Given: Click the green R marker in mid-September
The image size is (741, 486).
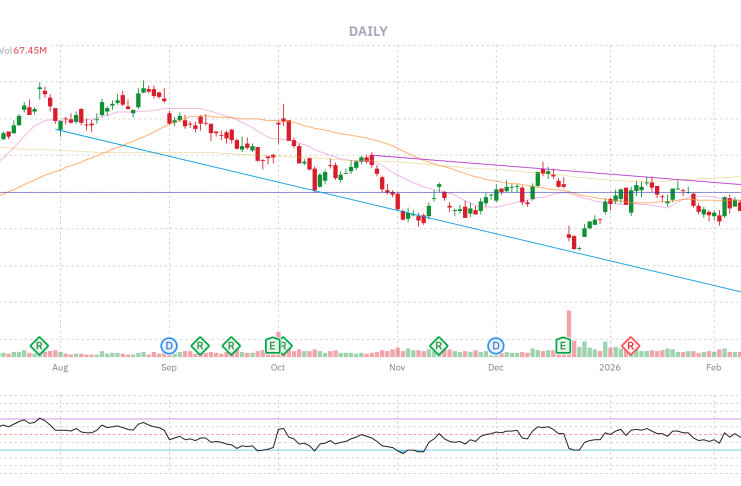Looking at the screenshot, I should (231, 346).
